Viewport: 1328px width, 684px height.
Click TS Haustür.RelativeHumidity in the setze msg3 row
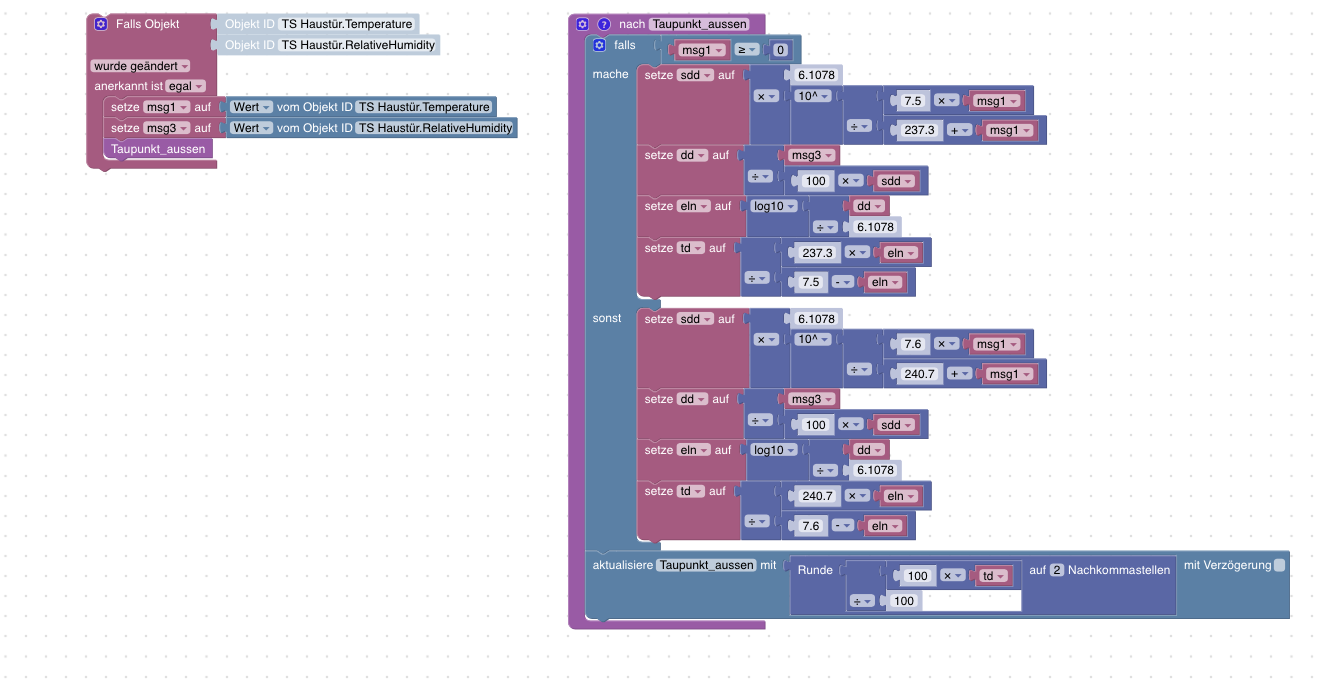pos(435,128)
